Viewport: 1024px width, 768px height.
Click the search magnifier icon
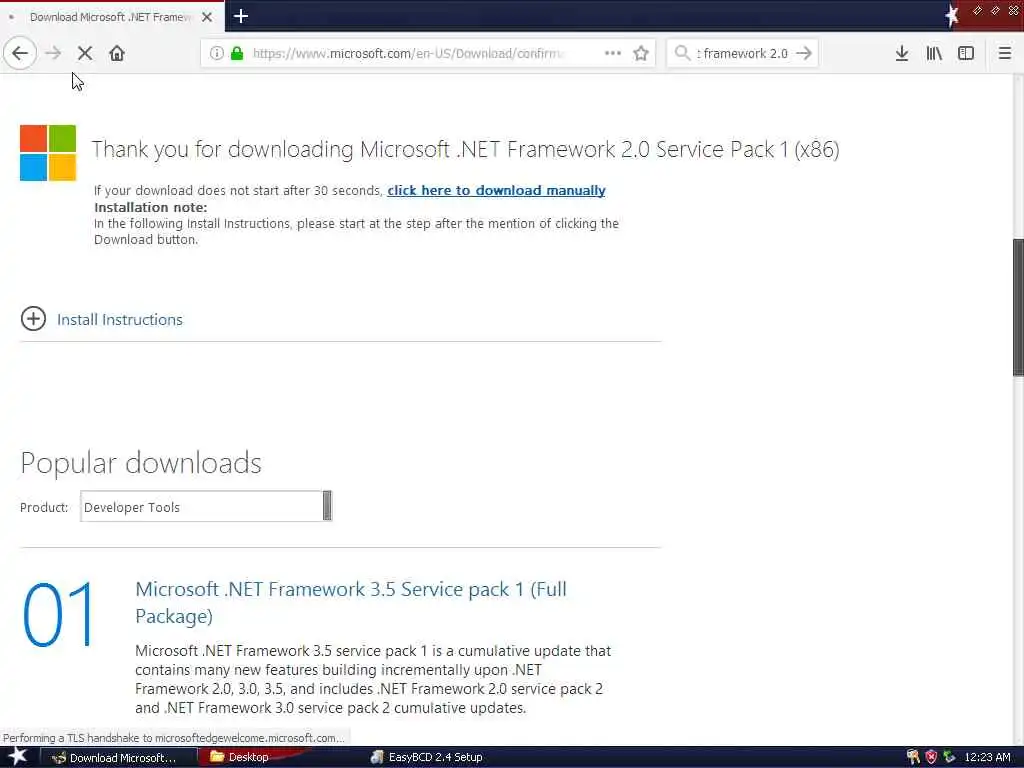682,53
